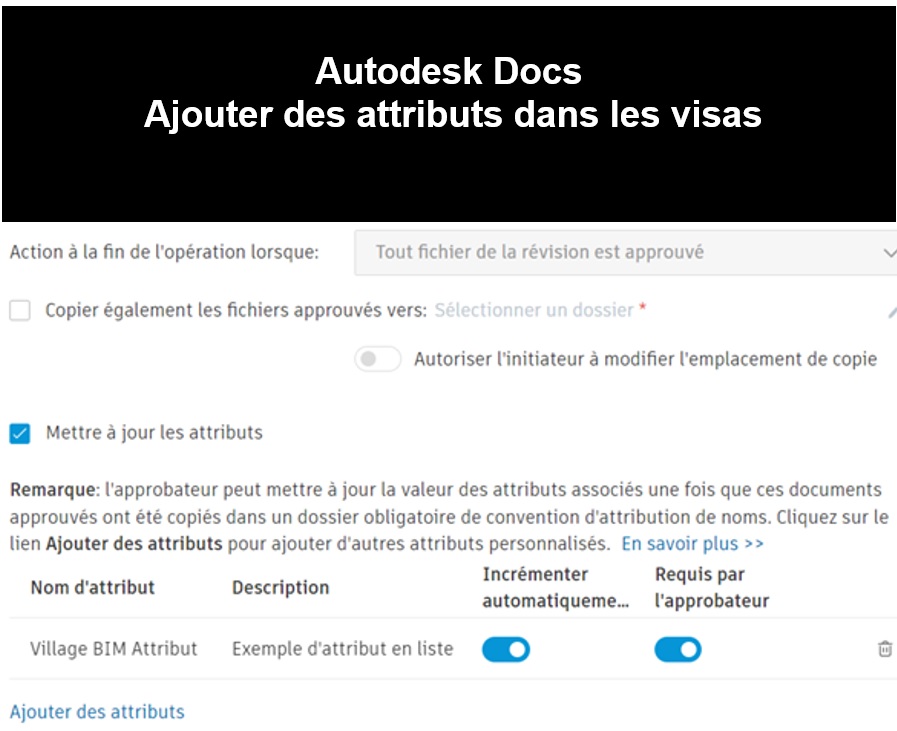Click the 'Sélectionner un dossier' folder field
Viewport: 897px width, 731px height.
[x=534, y=311]
